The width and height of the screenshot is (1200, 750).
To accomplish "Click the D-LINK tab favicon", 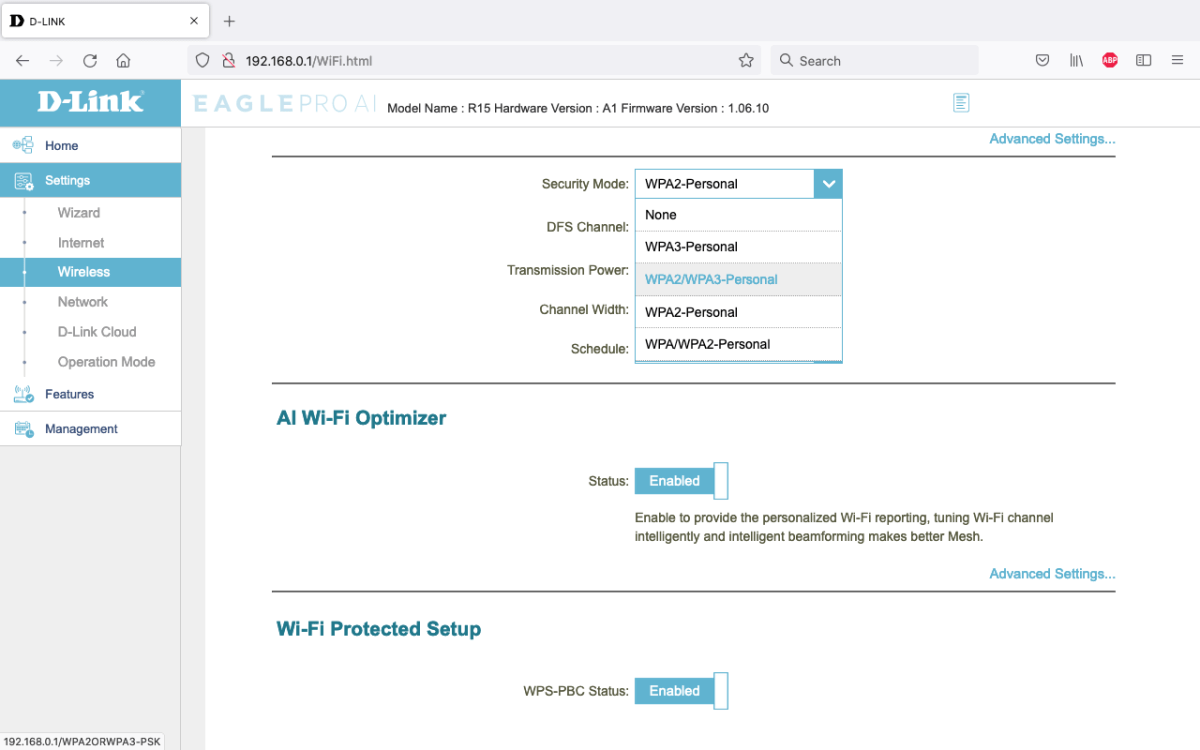I will [17, 21].
